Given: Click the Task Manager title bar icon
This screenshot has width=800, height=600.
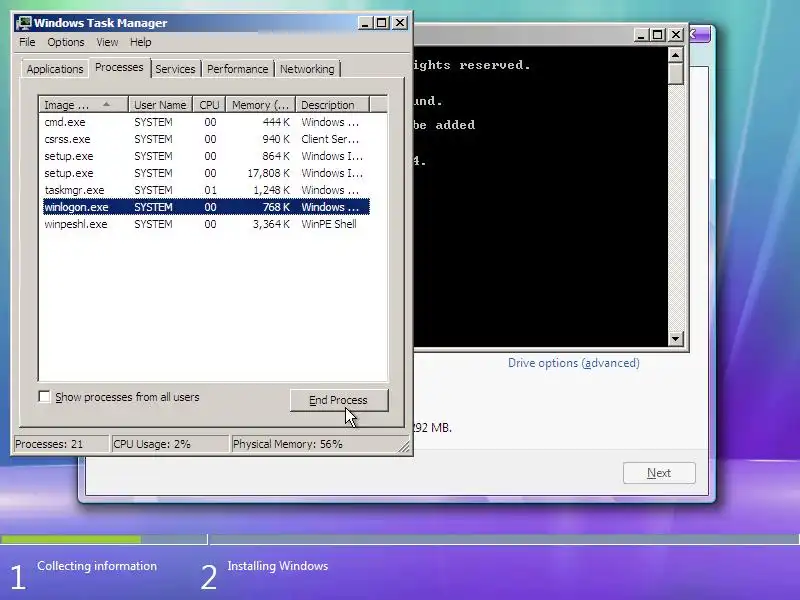Looking at the screenshot, I should tap(23, 23).
